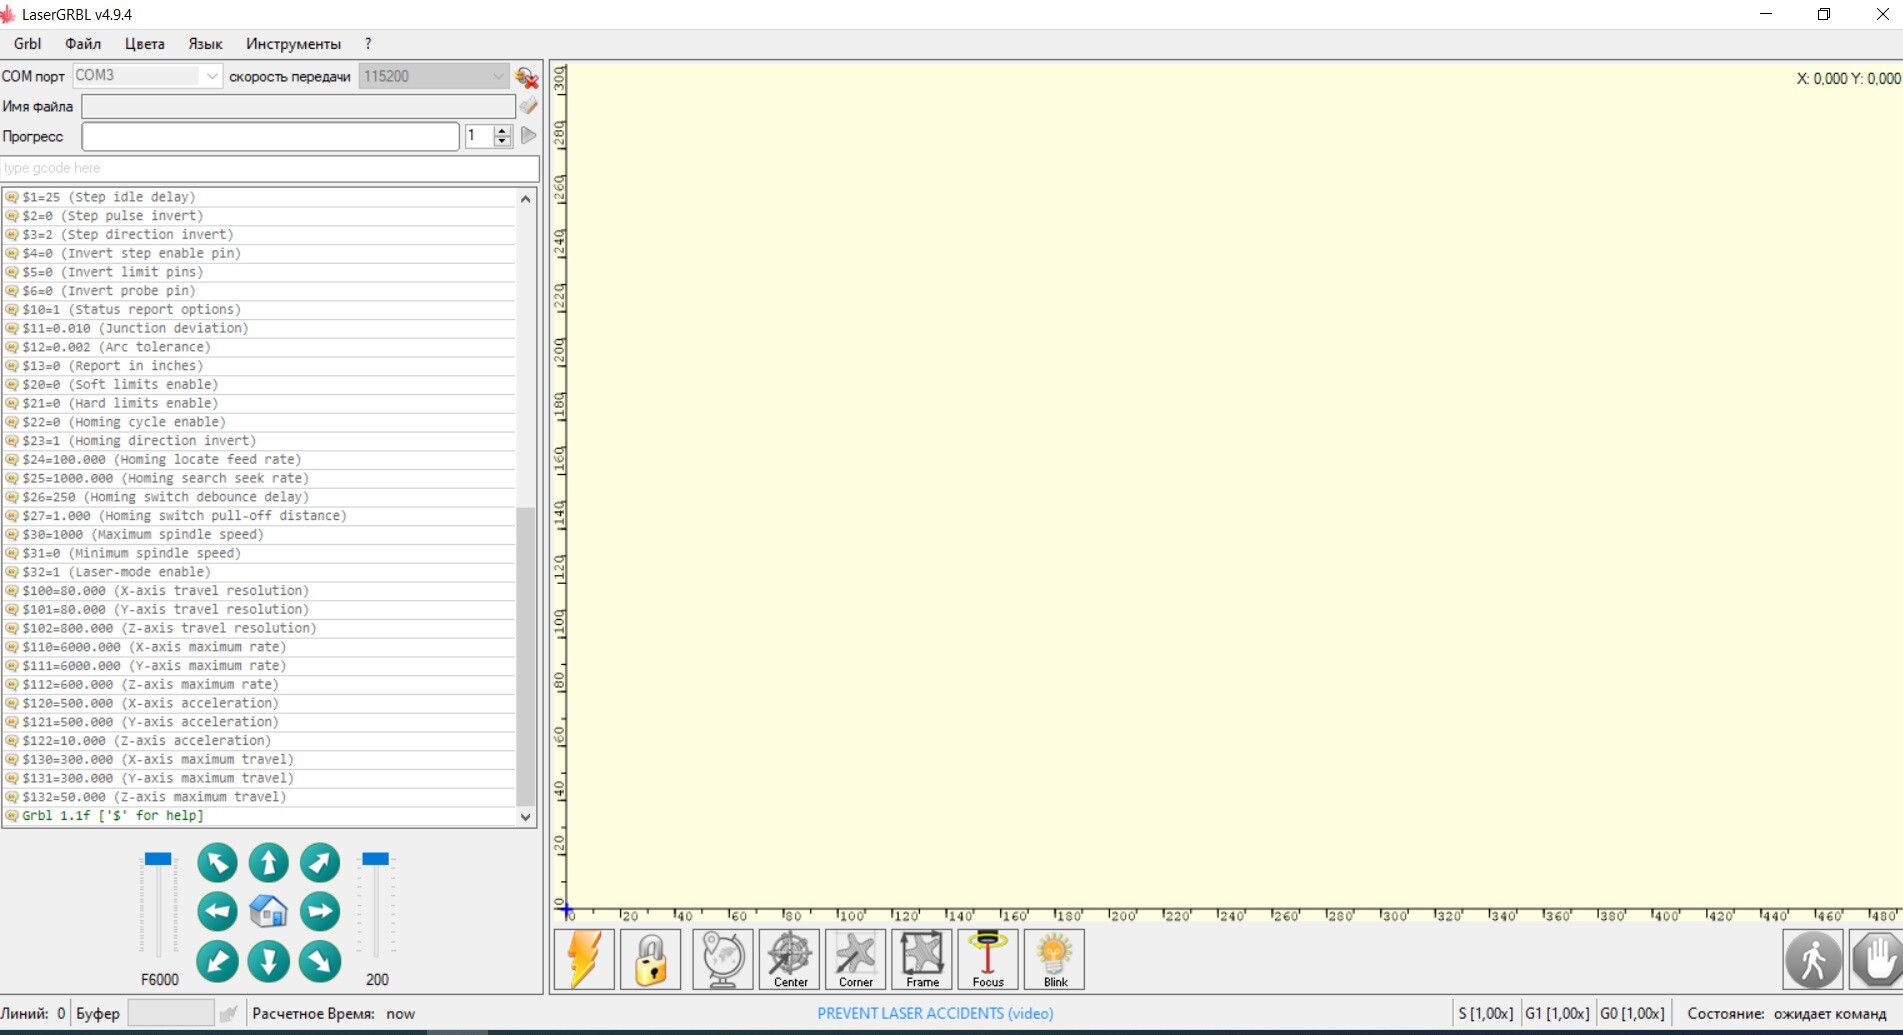Open the Инструменты menu
The height and width of the screenshot is (1035, 1903).
293,44
